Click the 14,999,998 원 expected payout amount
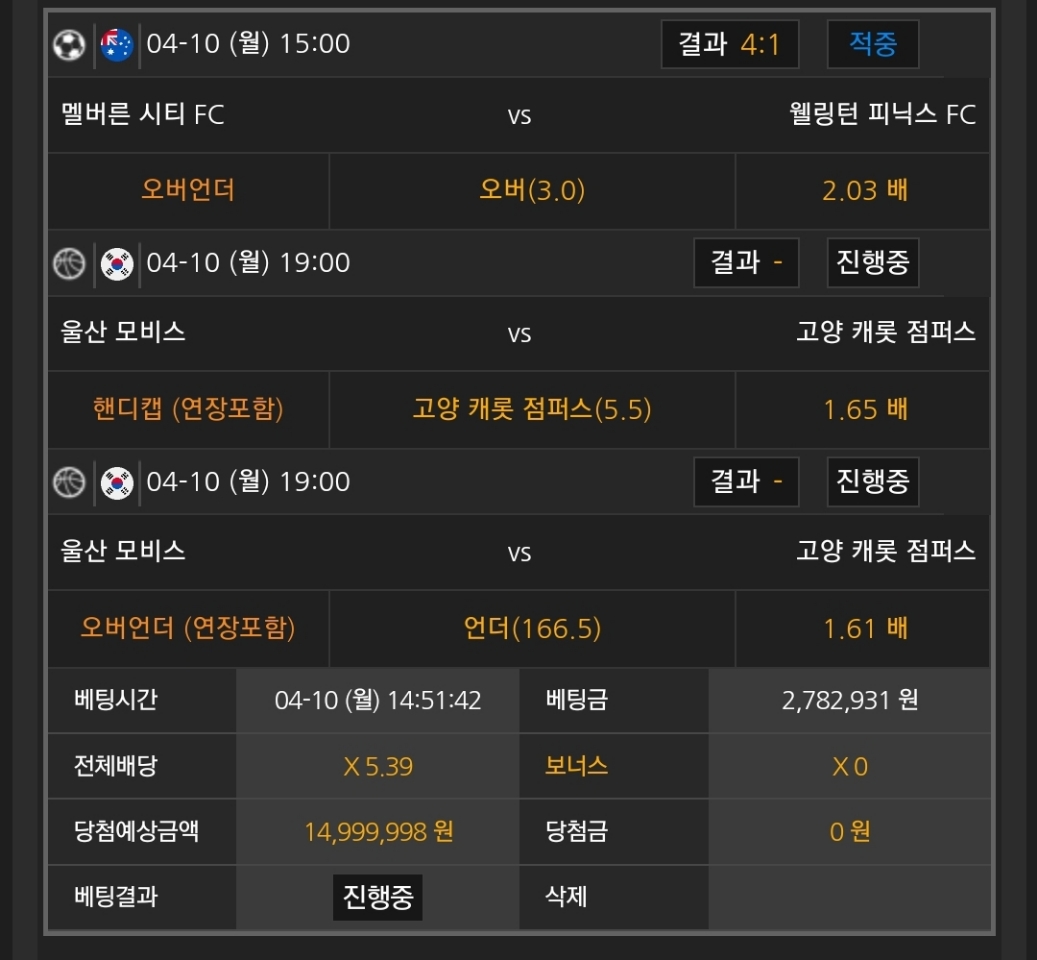The image size is (1037, 960). 378,831
